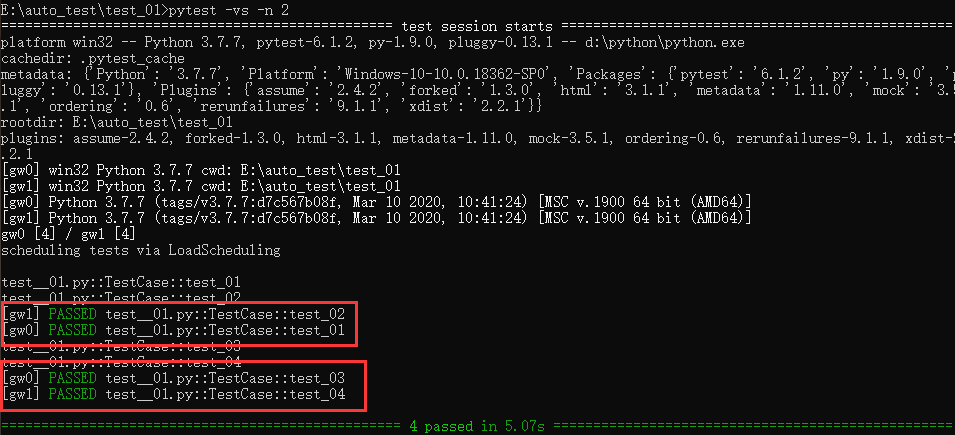This screenshot has height=435, width=955.
Task: Click the test session starts header
Action: (477, 27)
